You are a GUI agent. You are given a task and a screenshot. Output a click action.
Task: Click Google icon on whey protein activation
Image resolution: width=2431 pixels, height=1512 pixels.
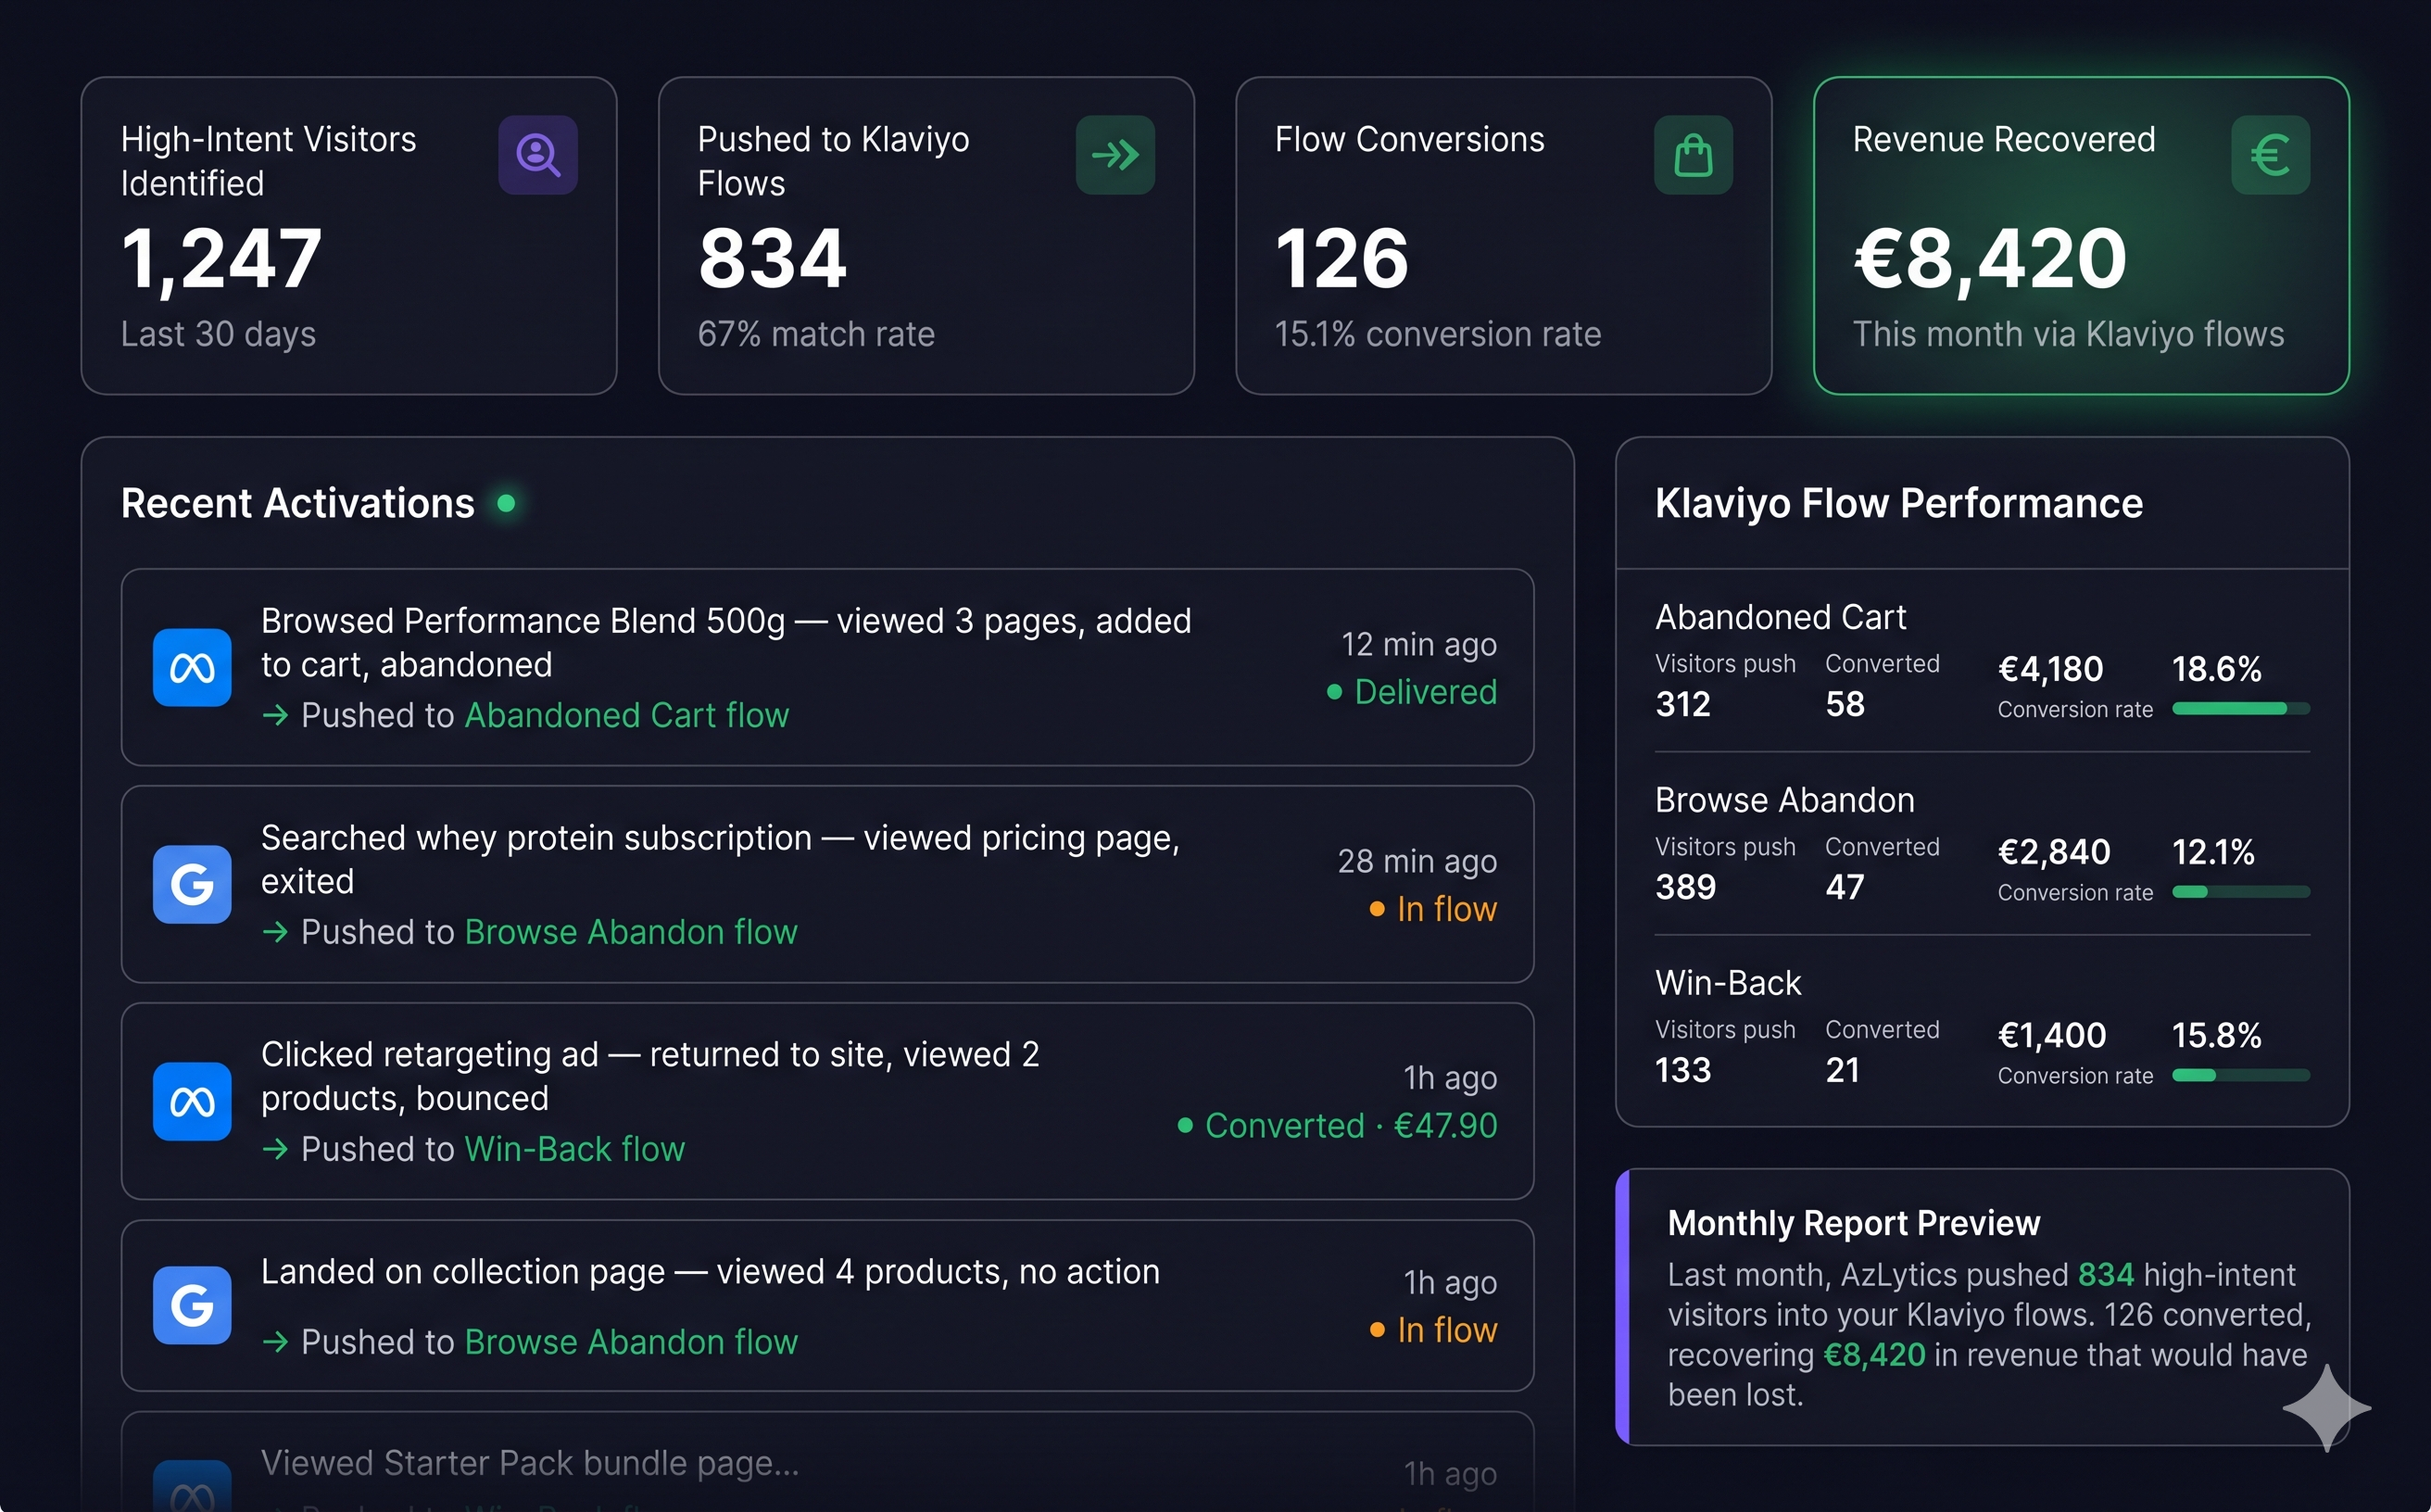pyautogui.click(x=192, y=884)
